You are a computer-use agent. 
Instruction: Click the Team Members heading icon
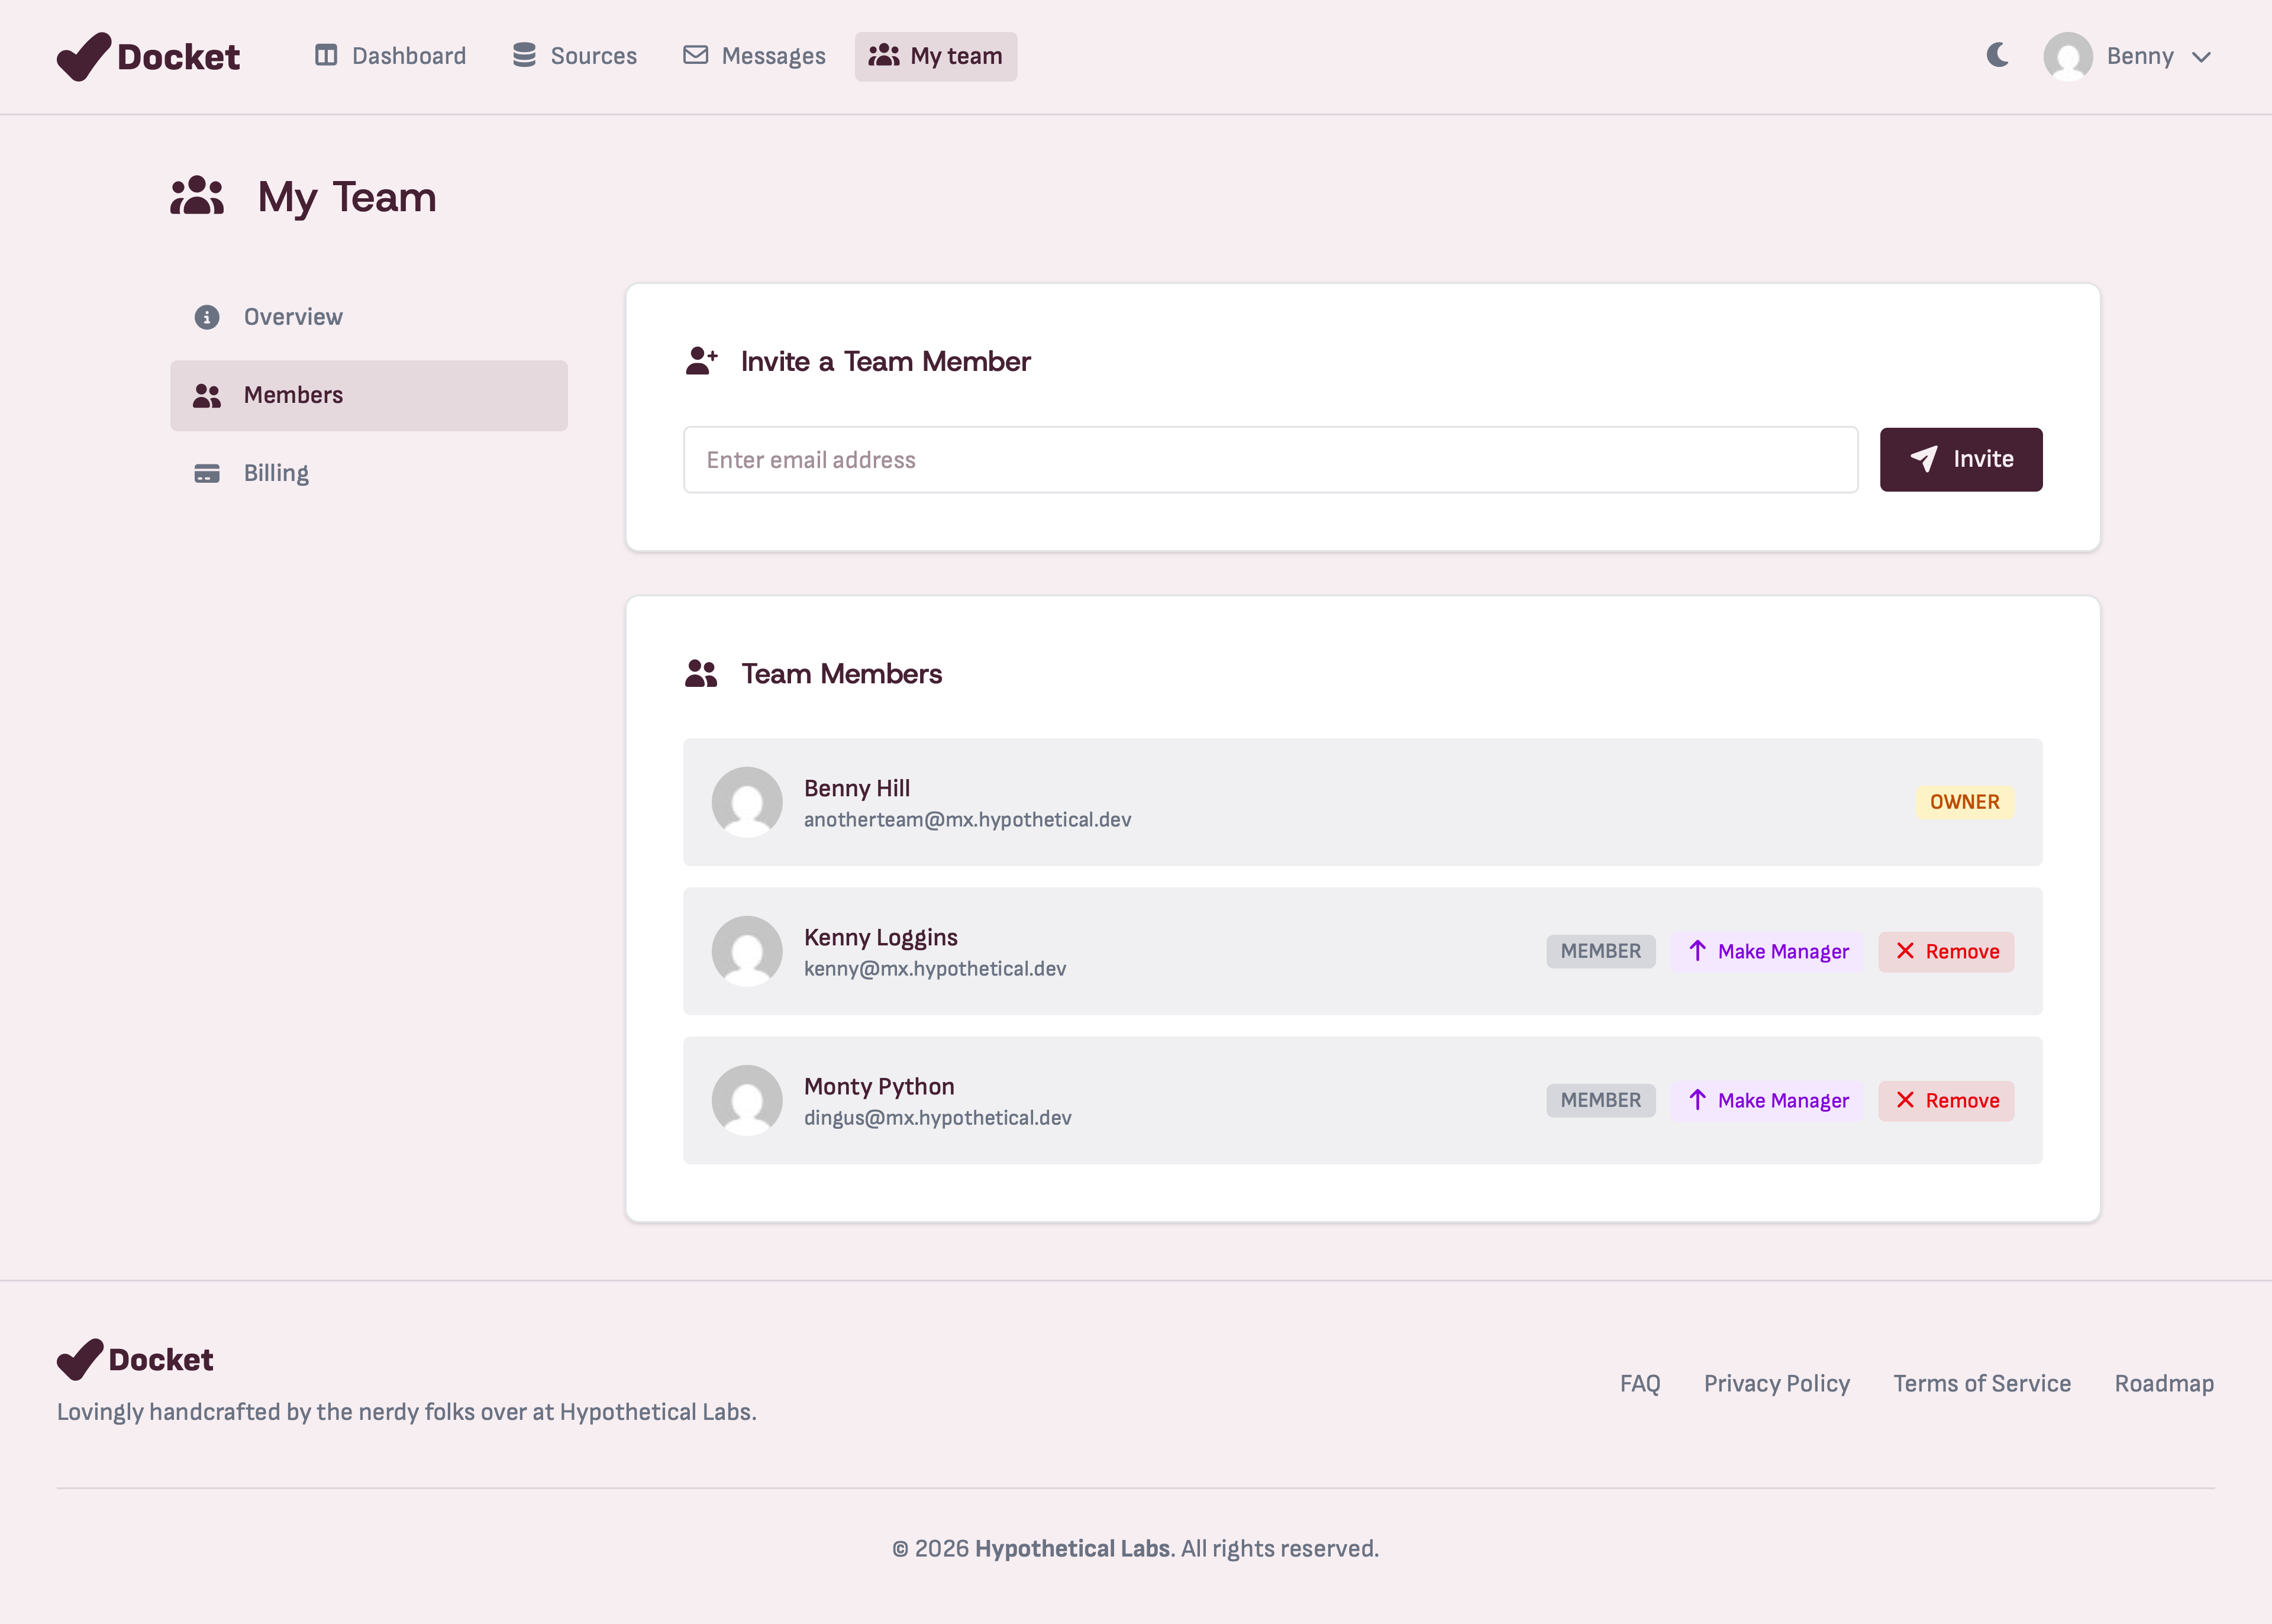tap(701, 673)
